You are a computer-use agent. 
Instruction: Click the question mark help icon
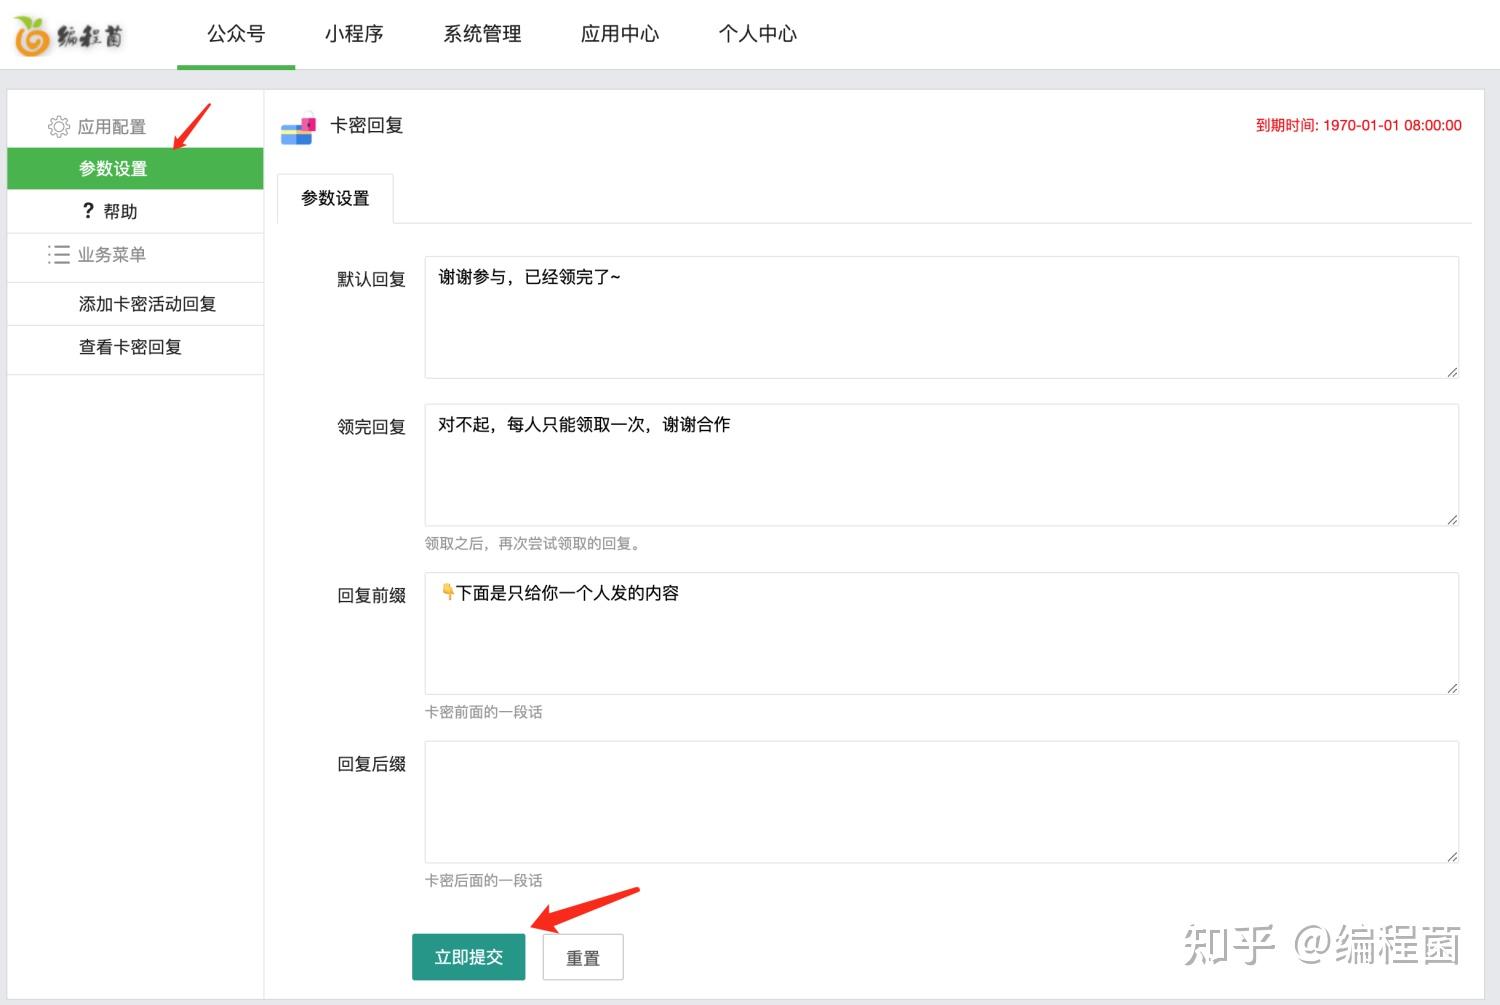(88, 211)
